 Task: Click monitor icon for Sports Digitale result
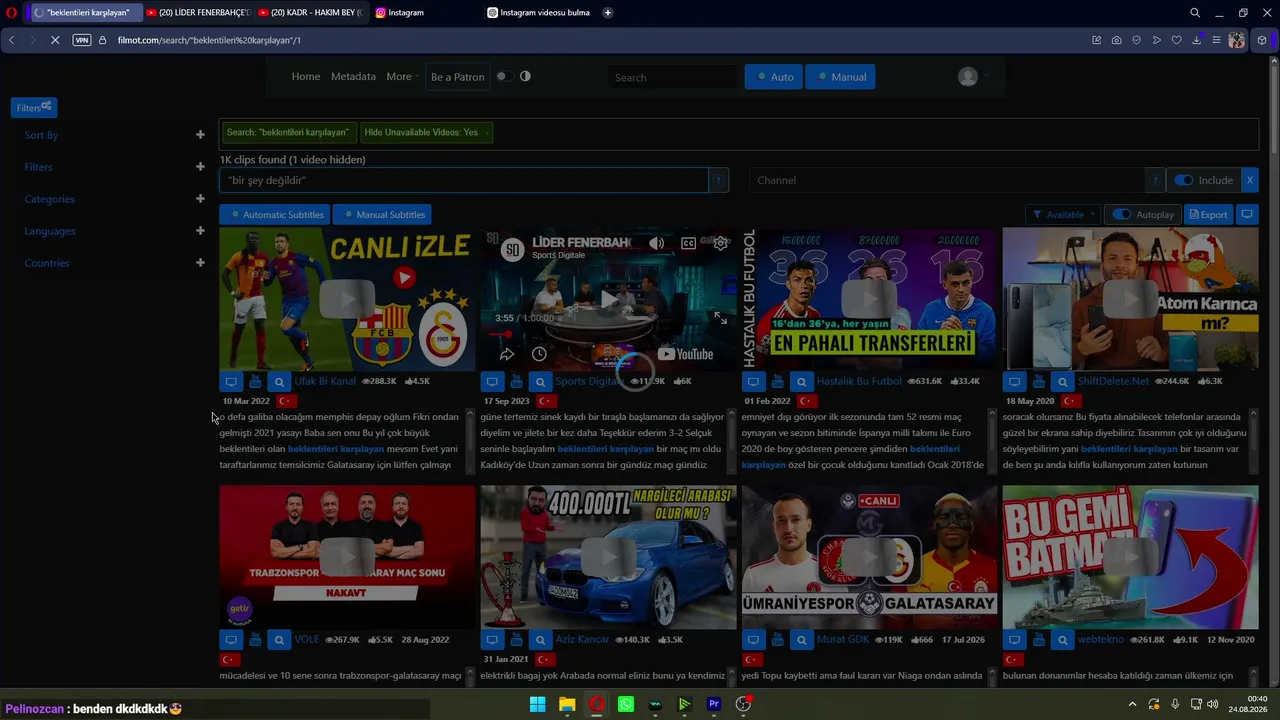coord(492,381)
